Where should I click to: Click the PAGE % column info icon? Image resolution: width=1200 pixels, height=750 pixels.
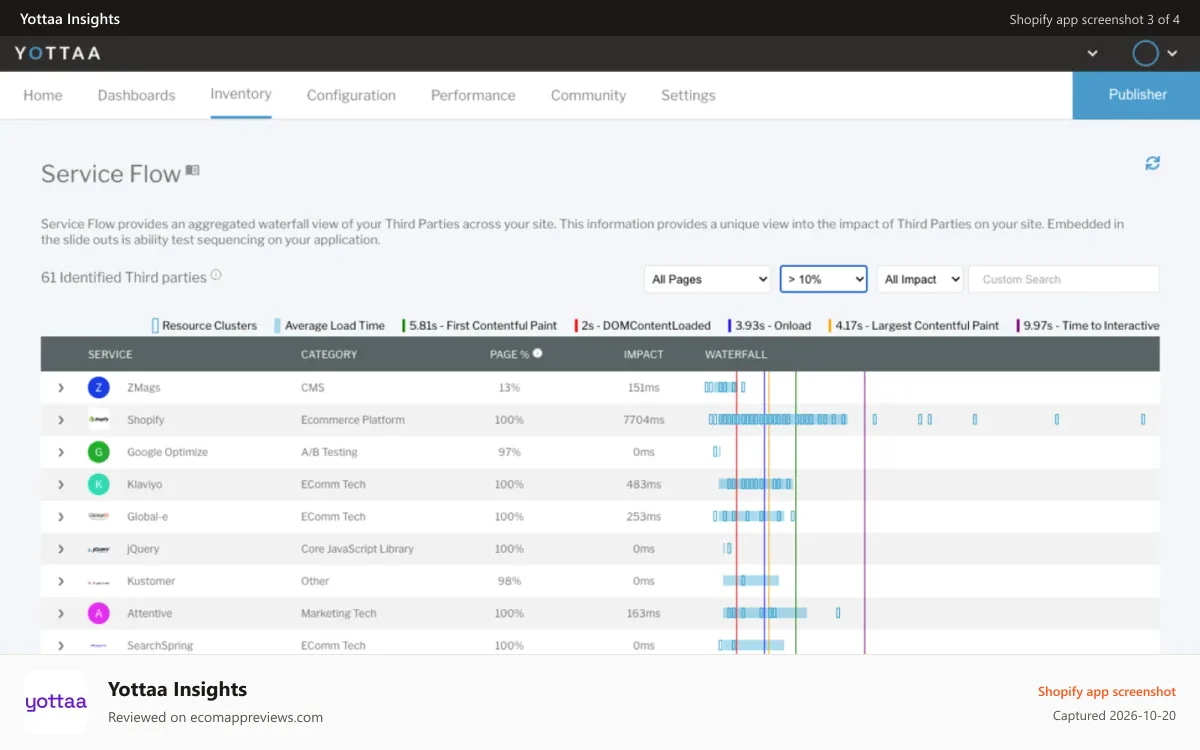tap(538, 353)
